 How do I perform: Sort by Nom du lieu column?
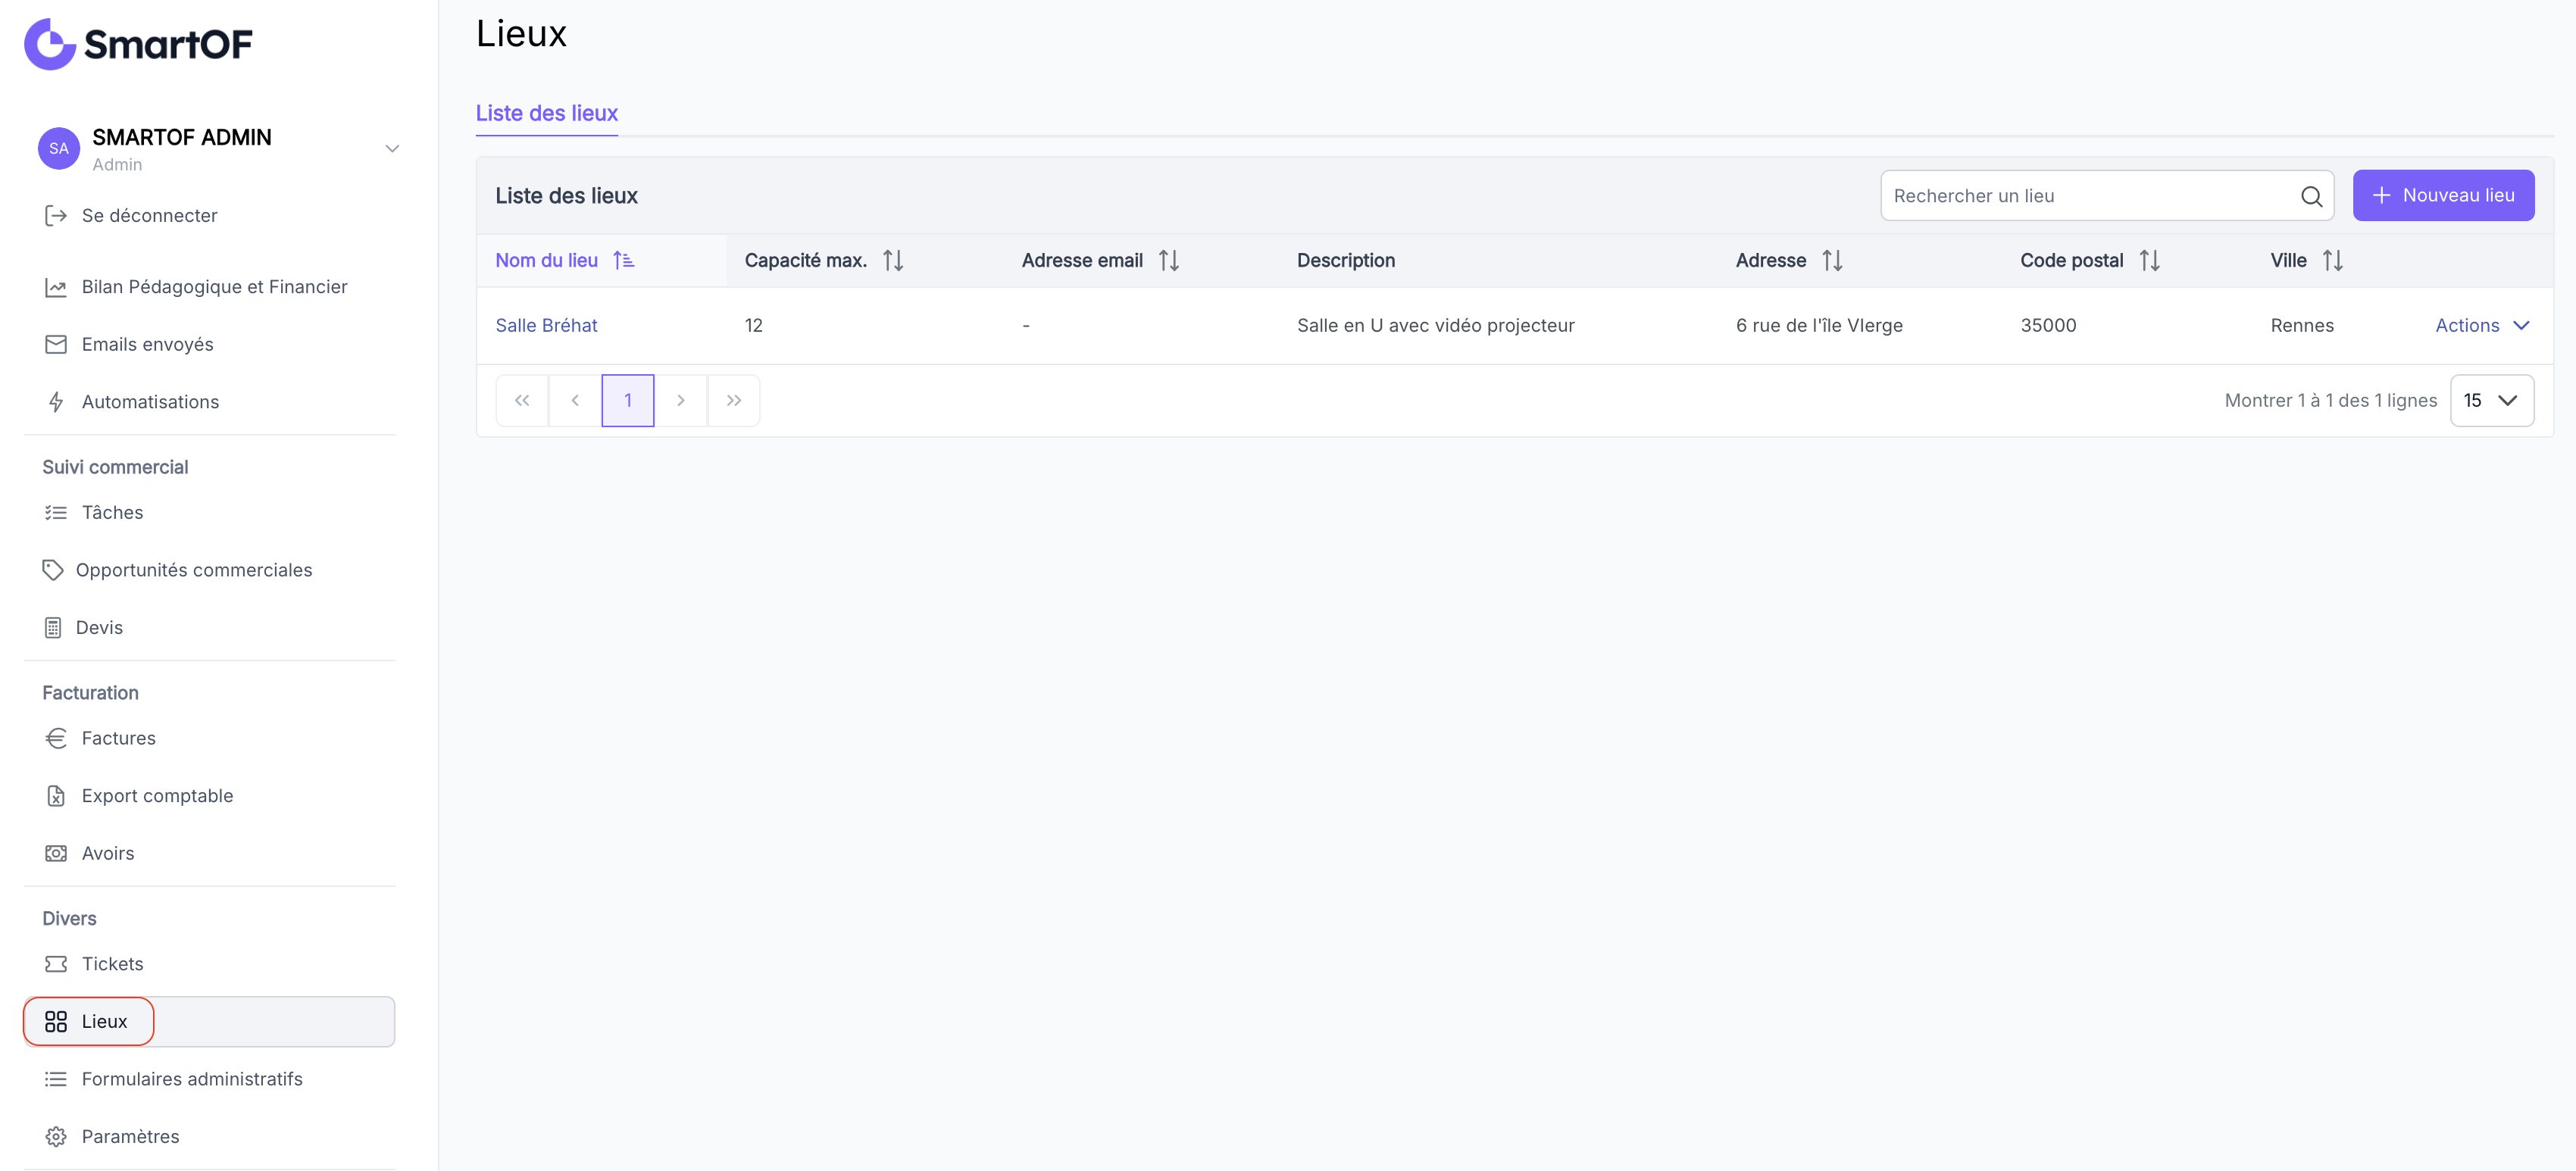546,260
